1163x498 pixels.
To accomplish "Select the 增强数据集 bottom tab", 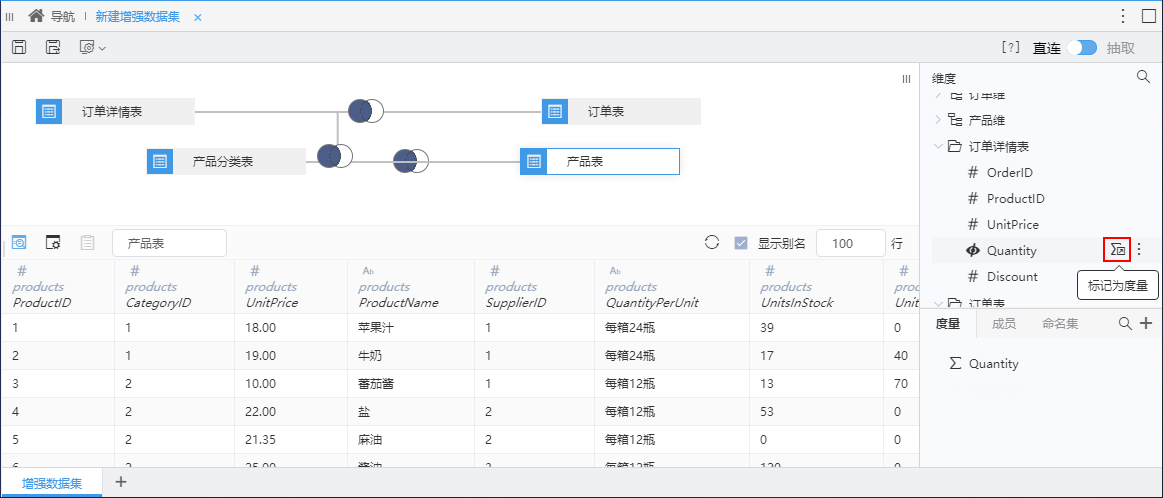I will click(52, 483).
